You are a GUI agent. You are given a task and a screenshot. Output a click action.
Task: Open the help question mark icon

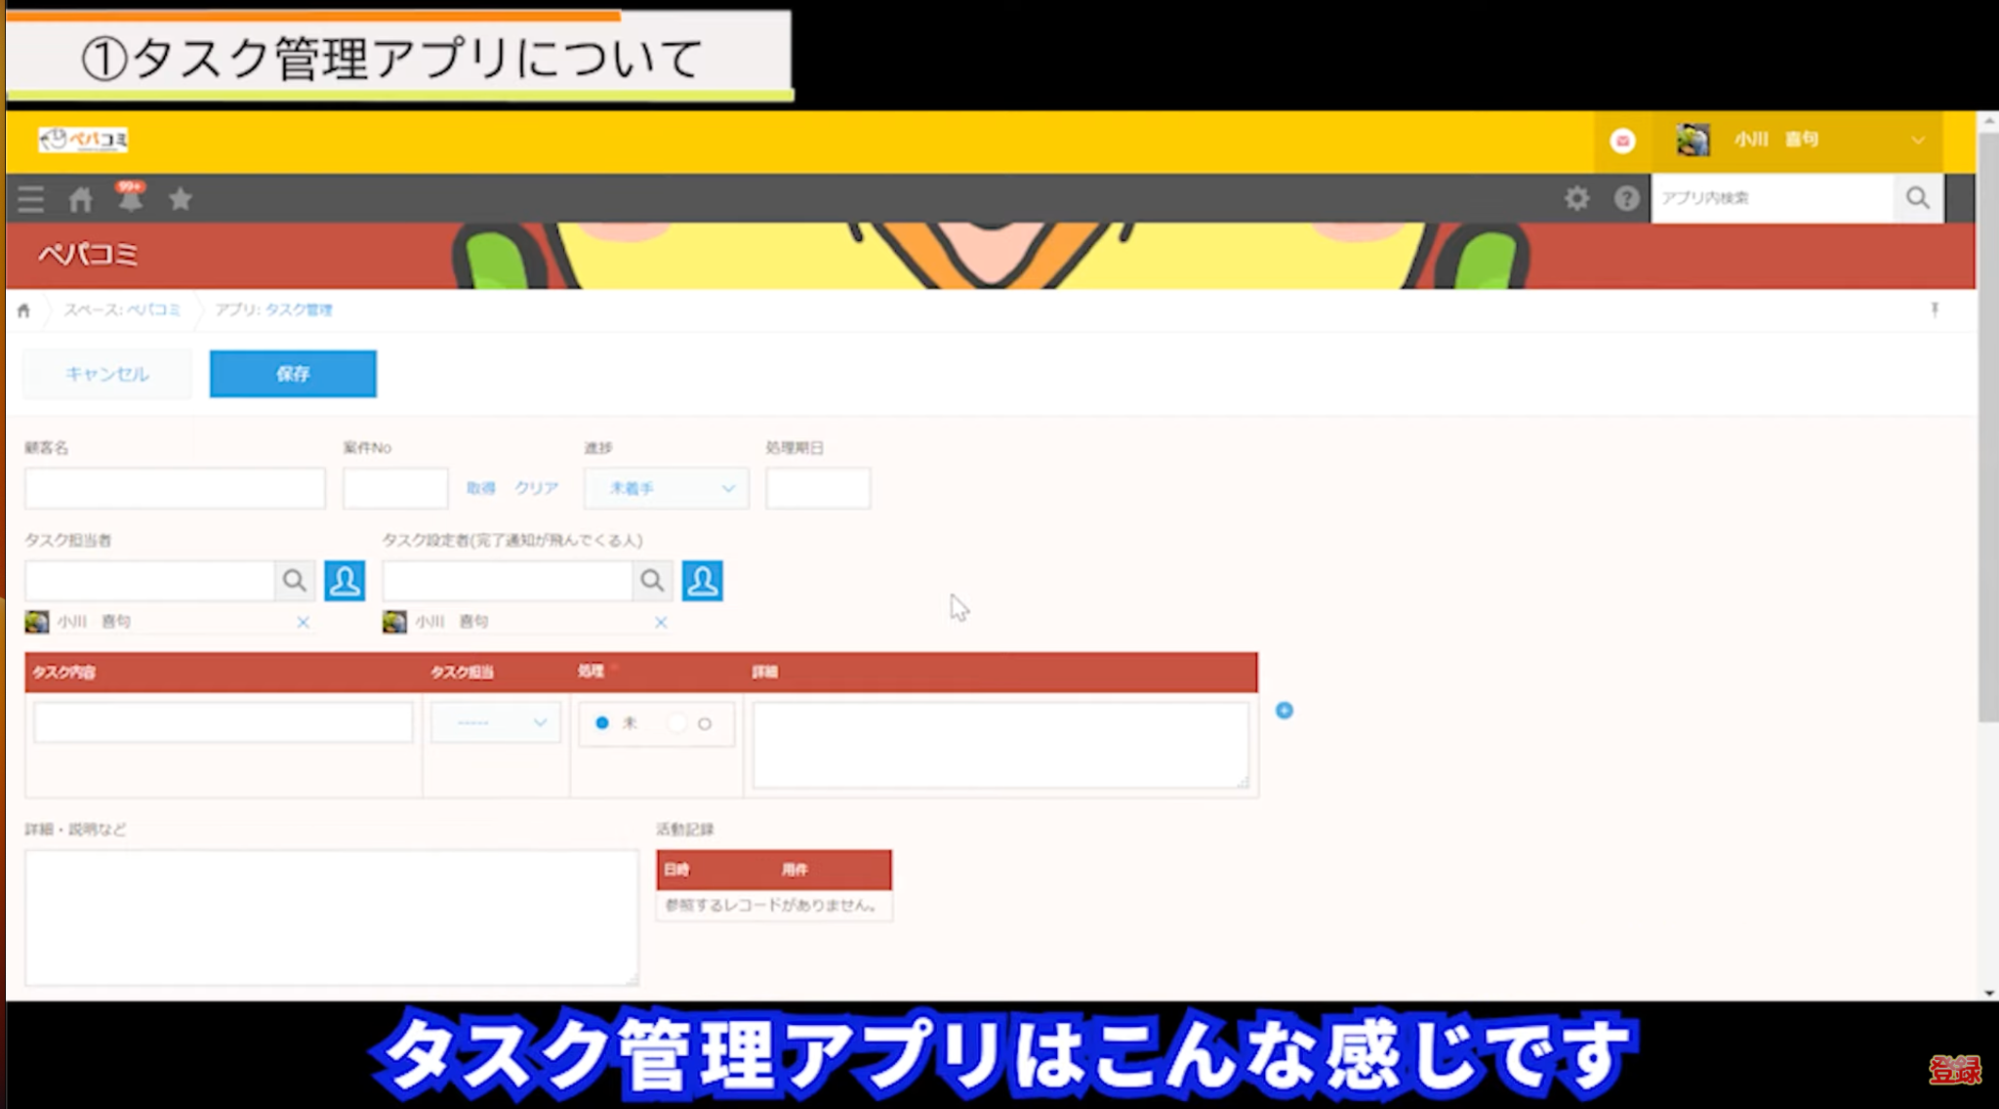[1626, 198]
